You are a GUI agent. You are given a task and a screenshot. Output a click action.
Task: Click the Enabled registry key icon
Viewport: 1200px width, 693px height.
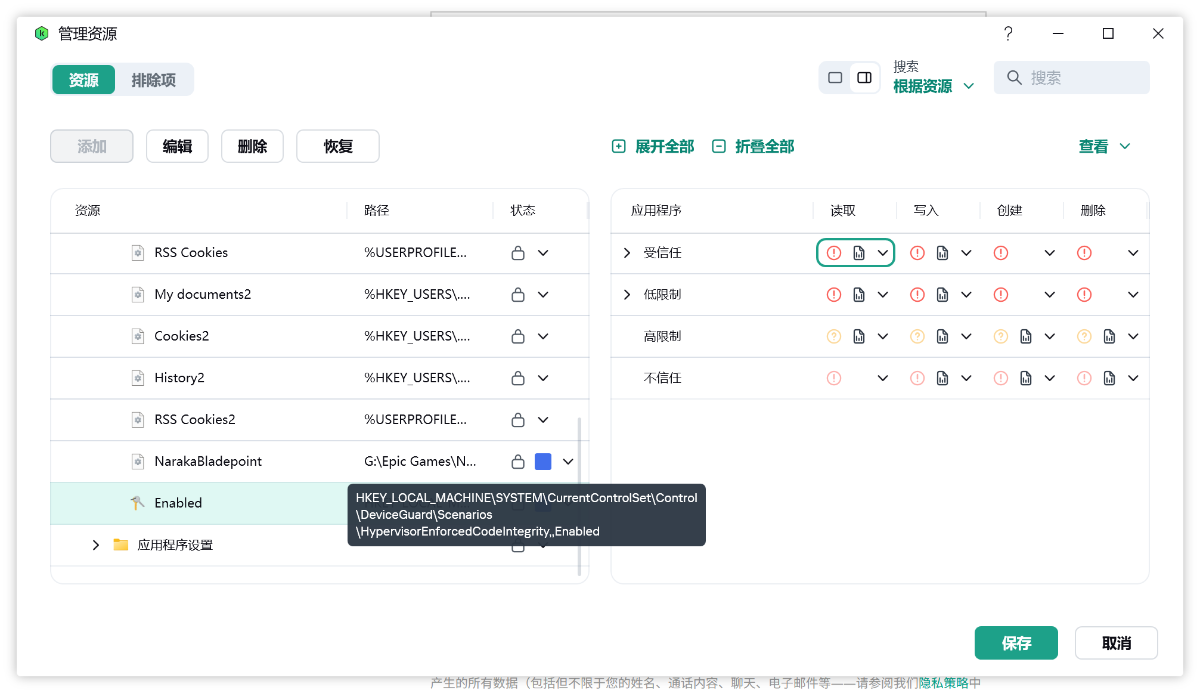[x=138, y=503]
